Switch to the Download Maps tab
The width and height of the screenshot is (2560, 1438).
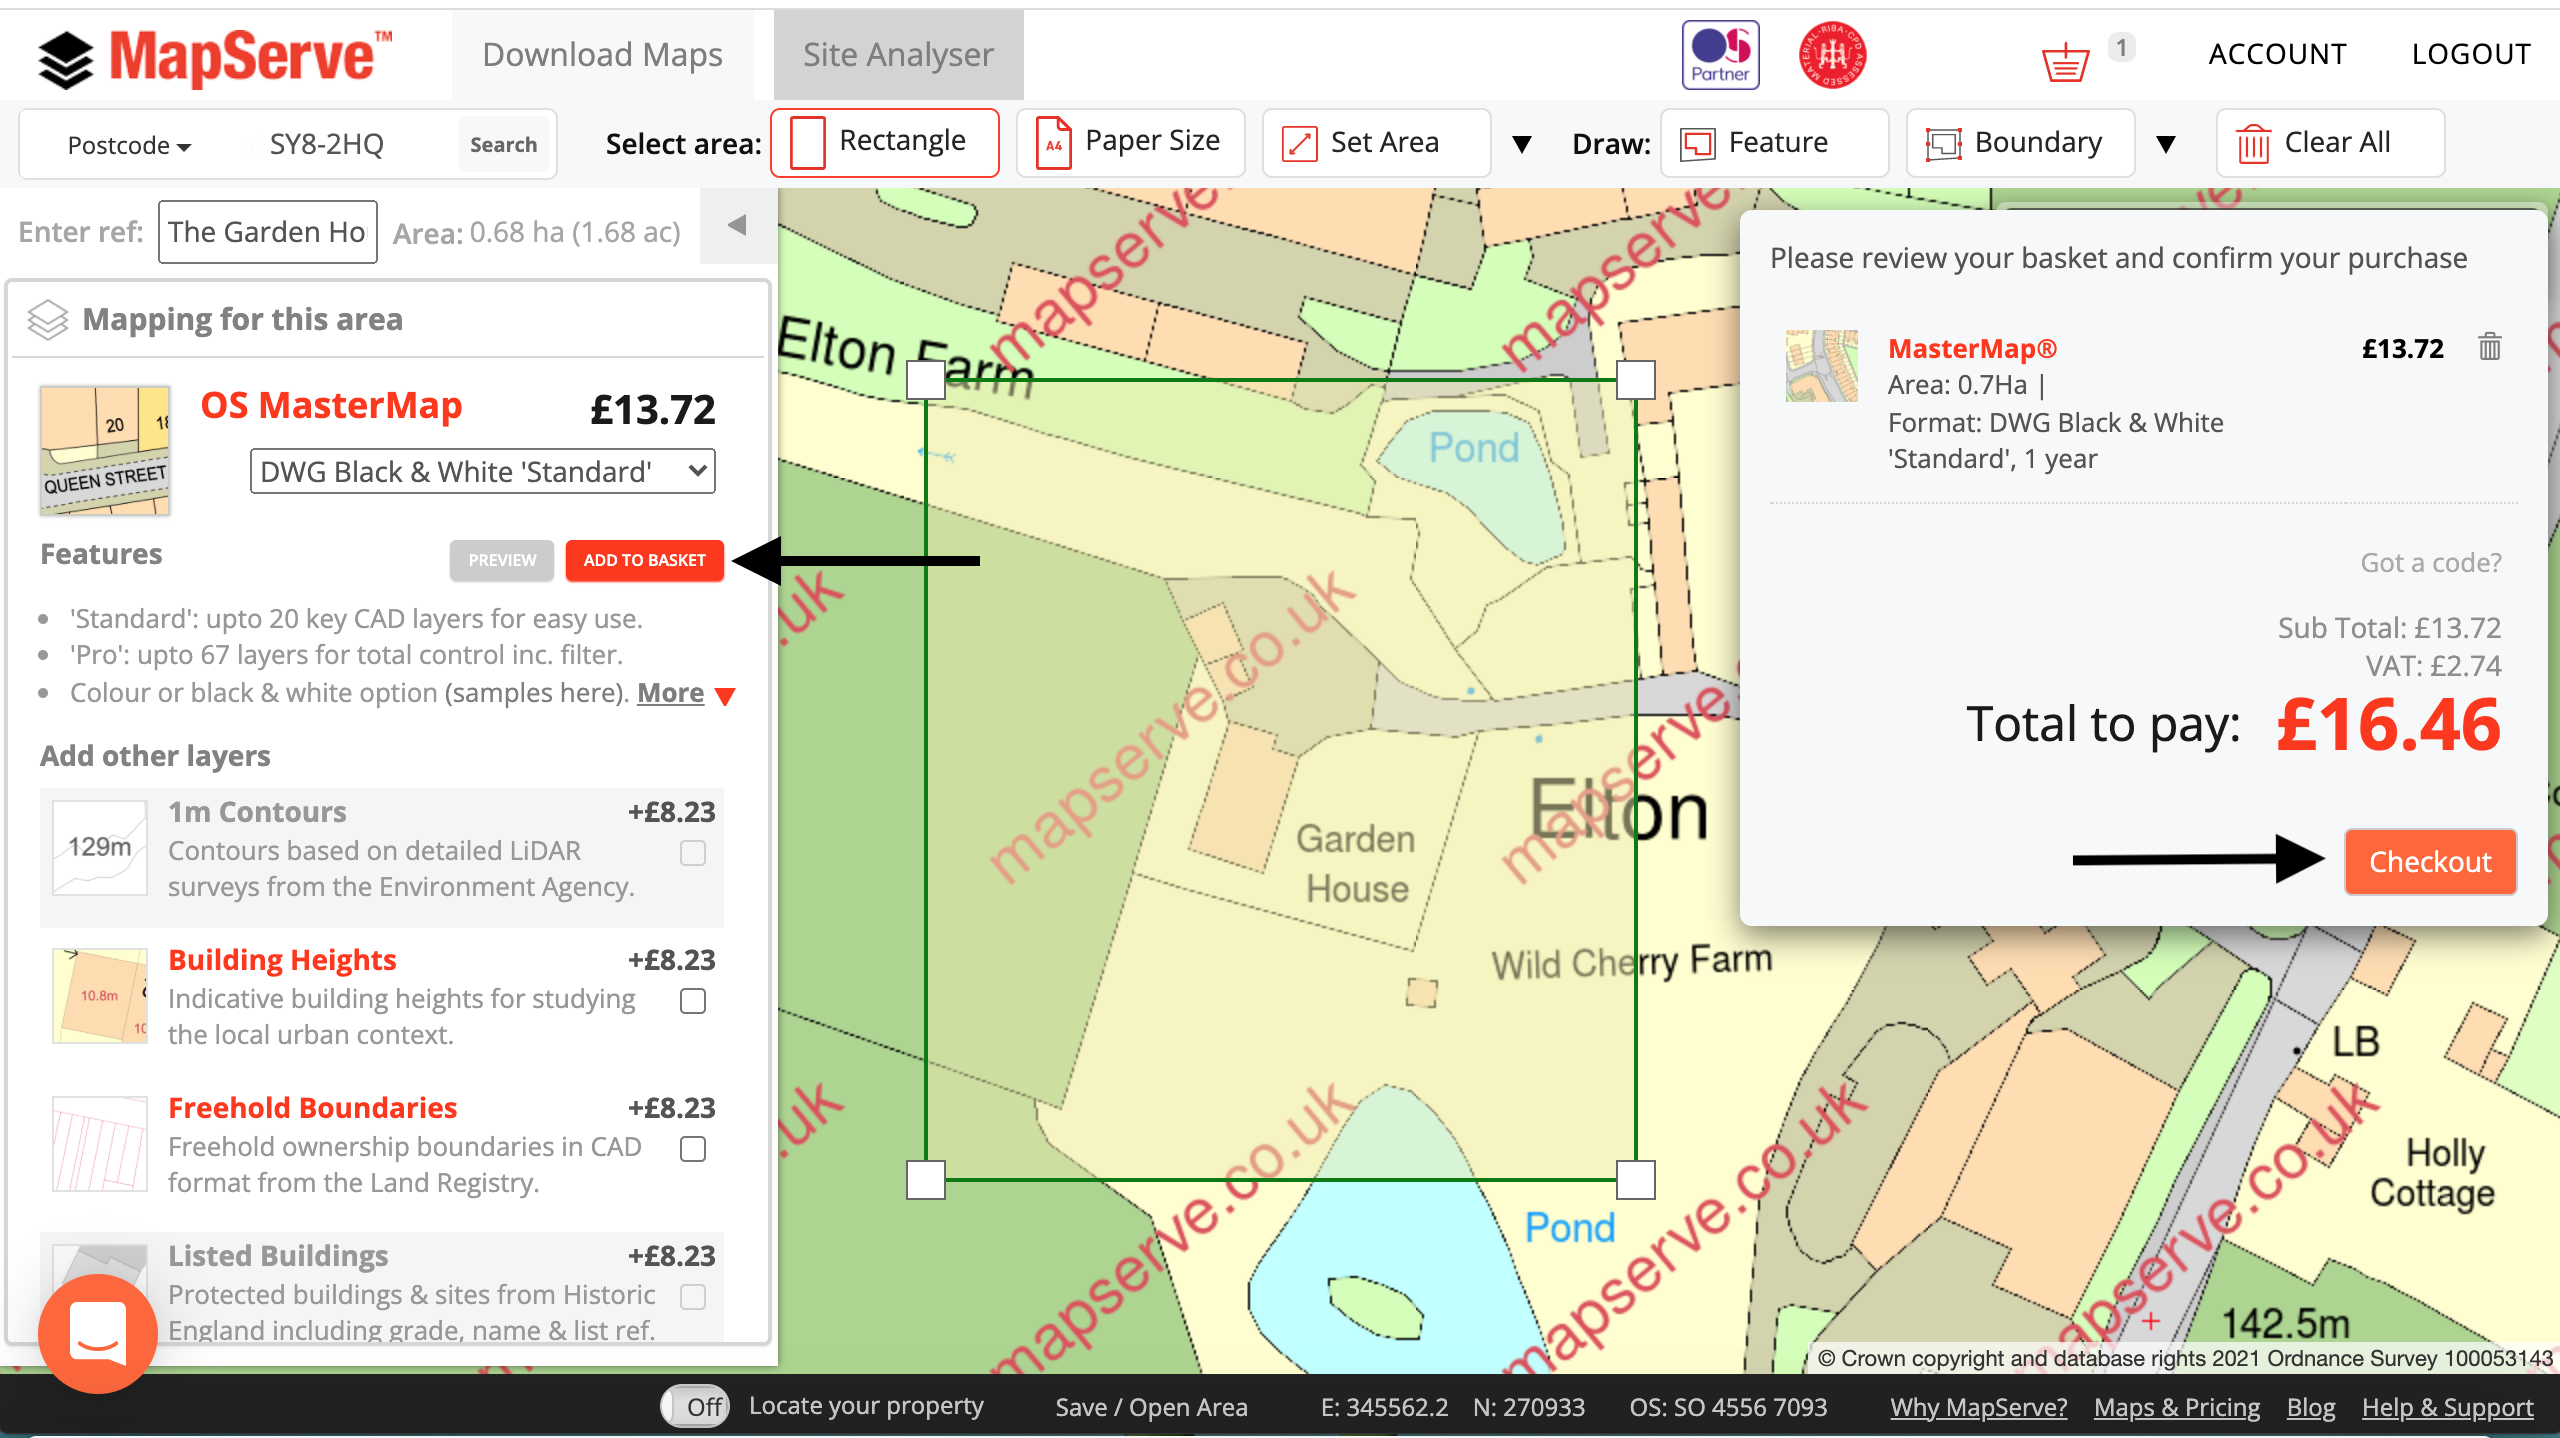point(602,55)
